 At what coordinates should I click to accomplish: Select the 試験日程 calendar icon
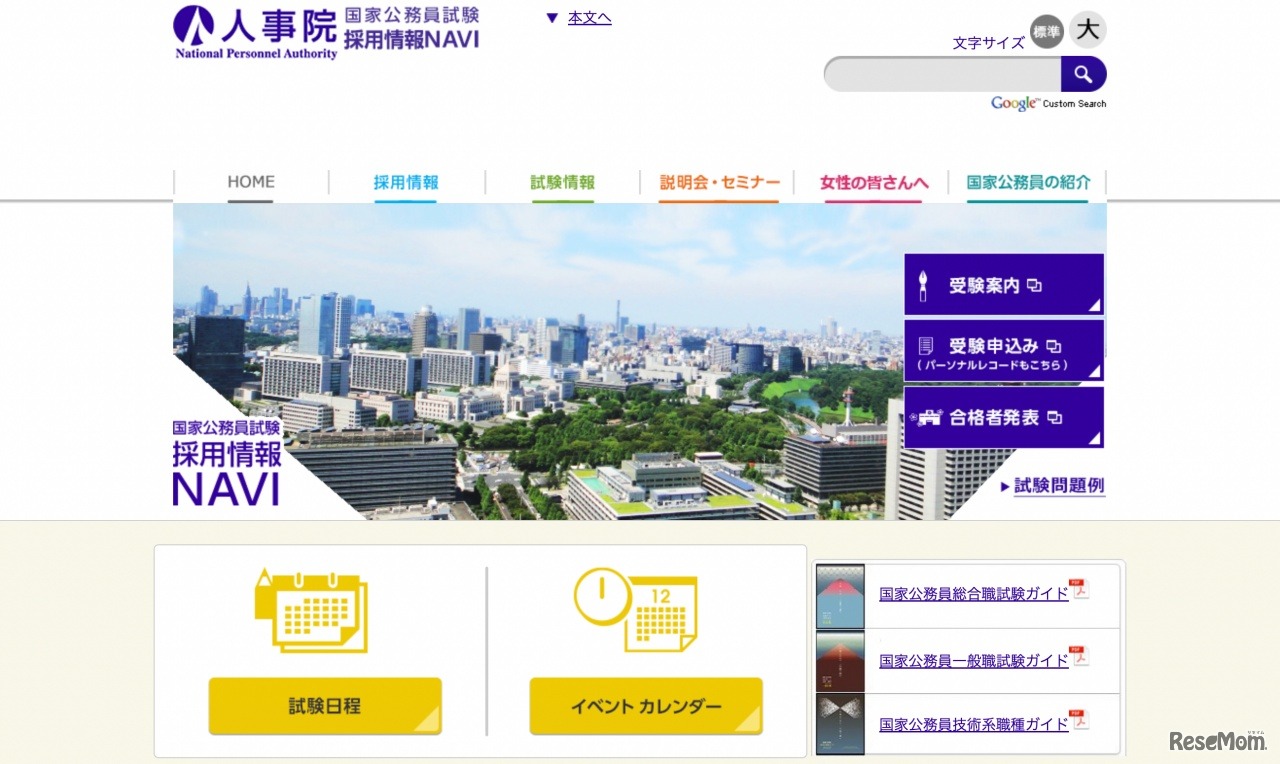click(312, 612)
